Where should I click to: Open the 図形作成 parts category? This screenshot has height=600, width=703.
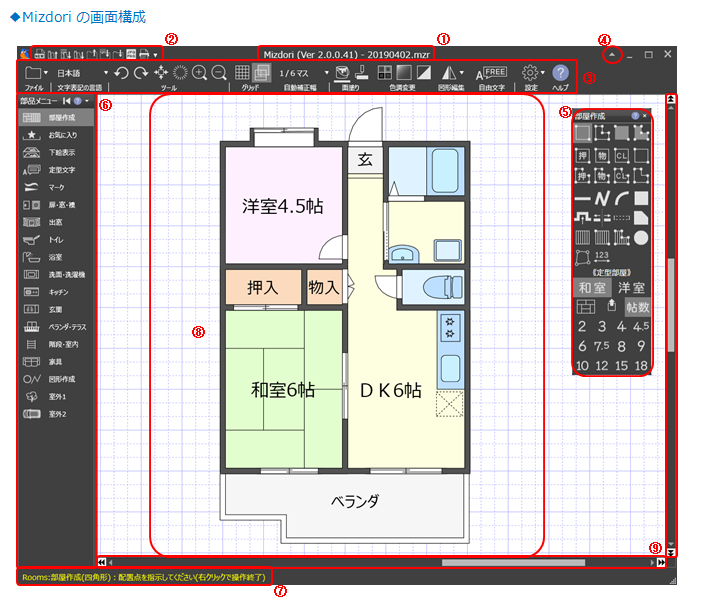56,379
